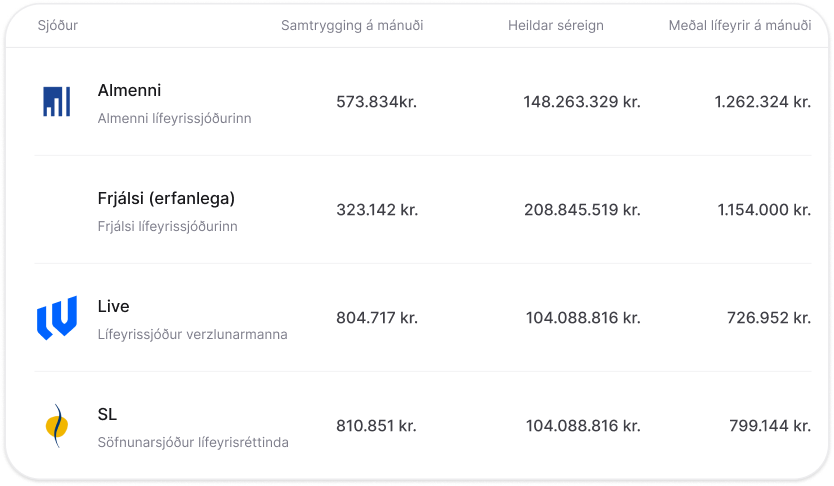Select the SL fund title
Image resolution: width=834 pixels, height=486 pixels.
pyautogui.click(x=108, y=414)
